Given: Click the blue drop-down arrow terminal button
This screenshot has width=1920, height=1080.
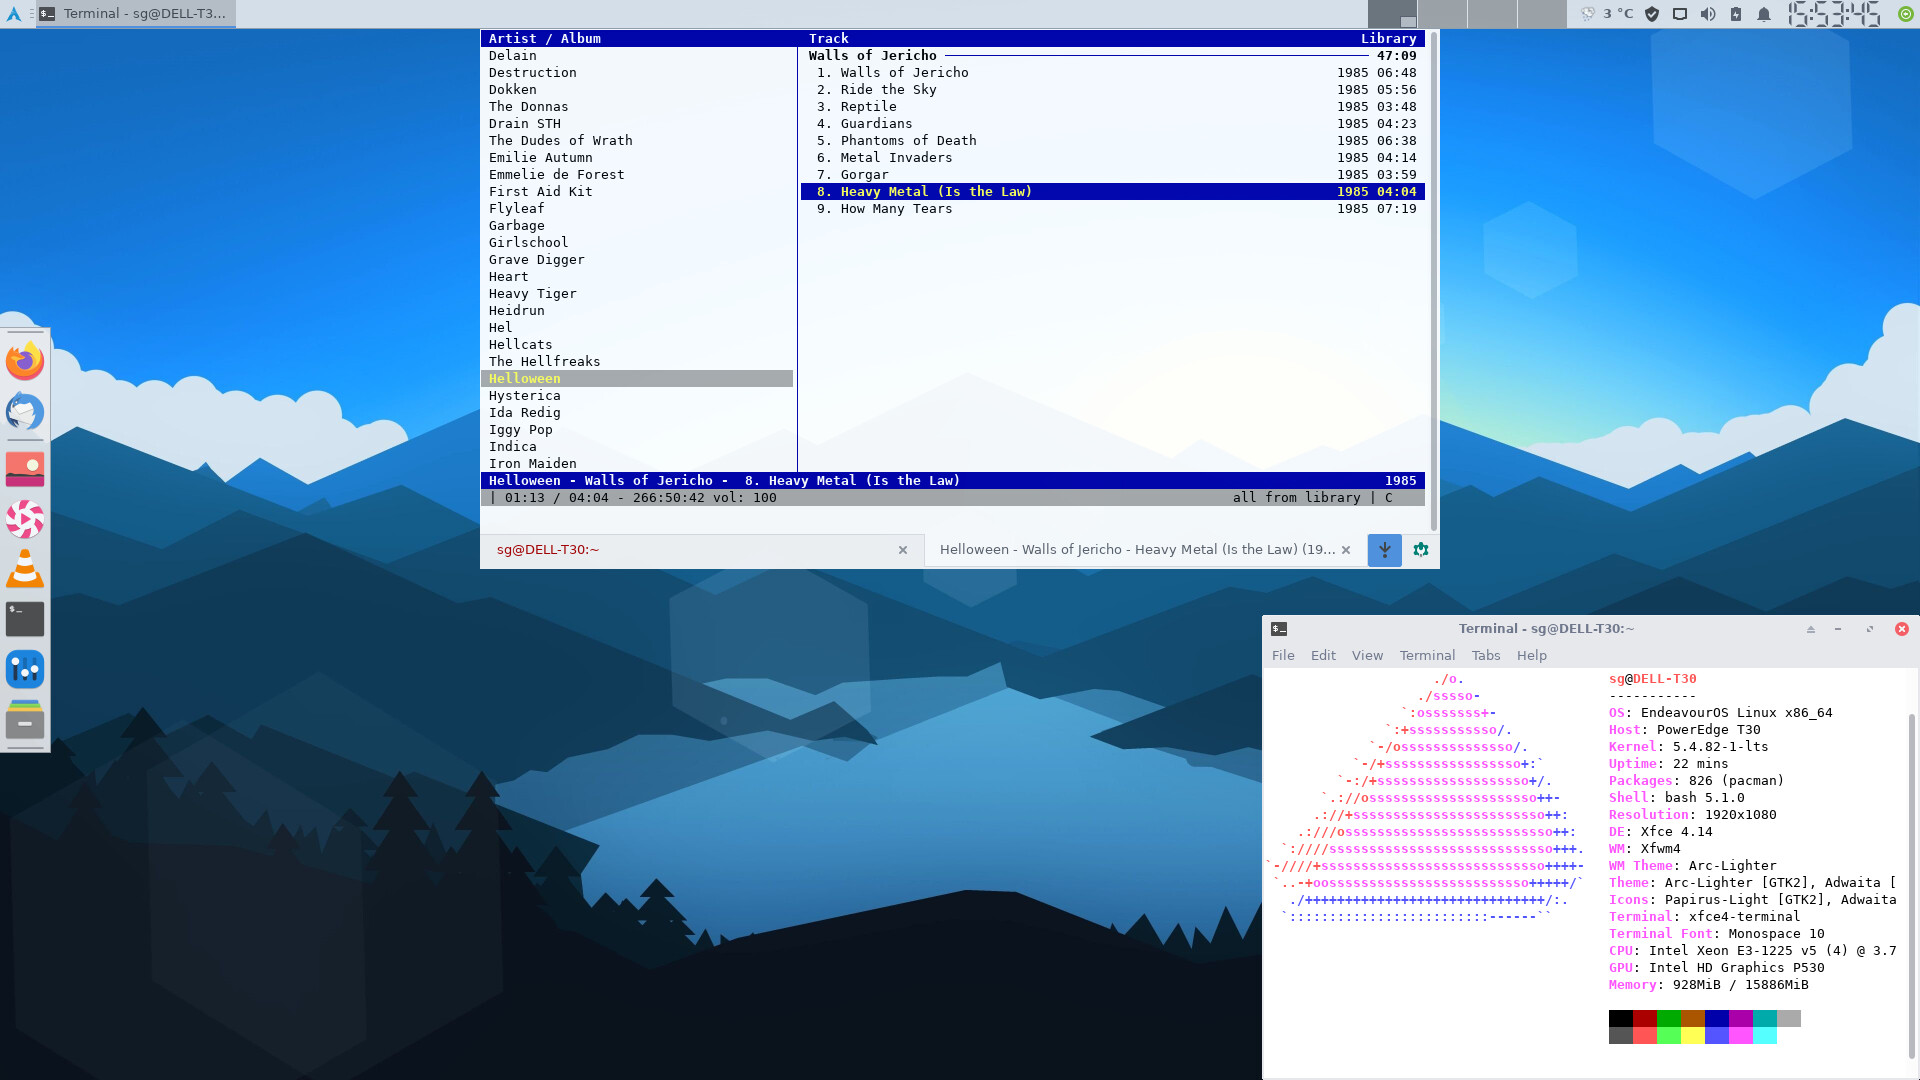Looking at the screenshot, I should pos(1384,550).
